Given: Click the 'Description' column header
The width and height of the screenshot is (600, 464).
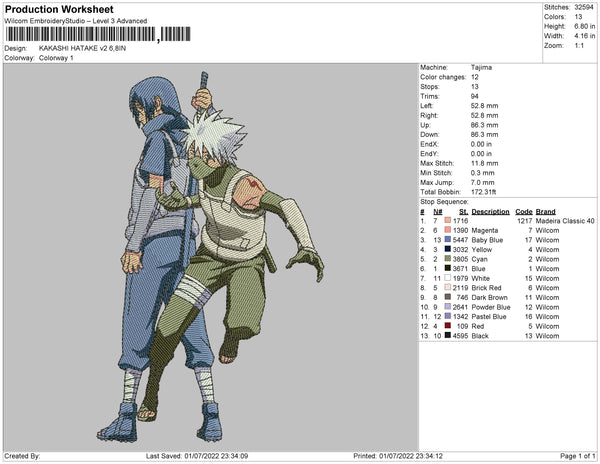Looking at the screenshot, I should coord(490,212).
